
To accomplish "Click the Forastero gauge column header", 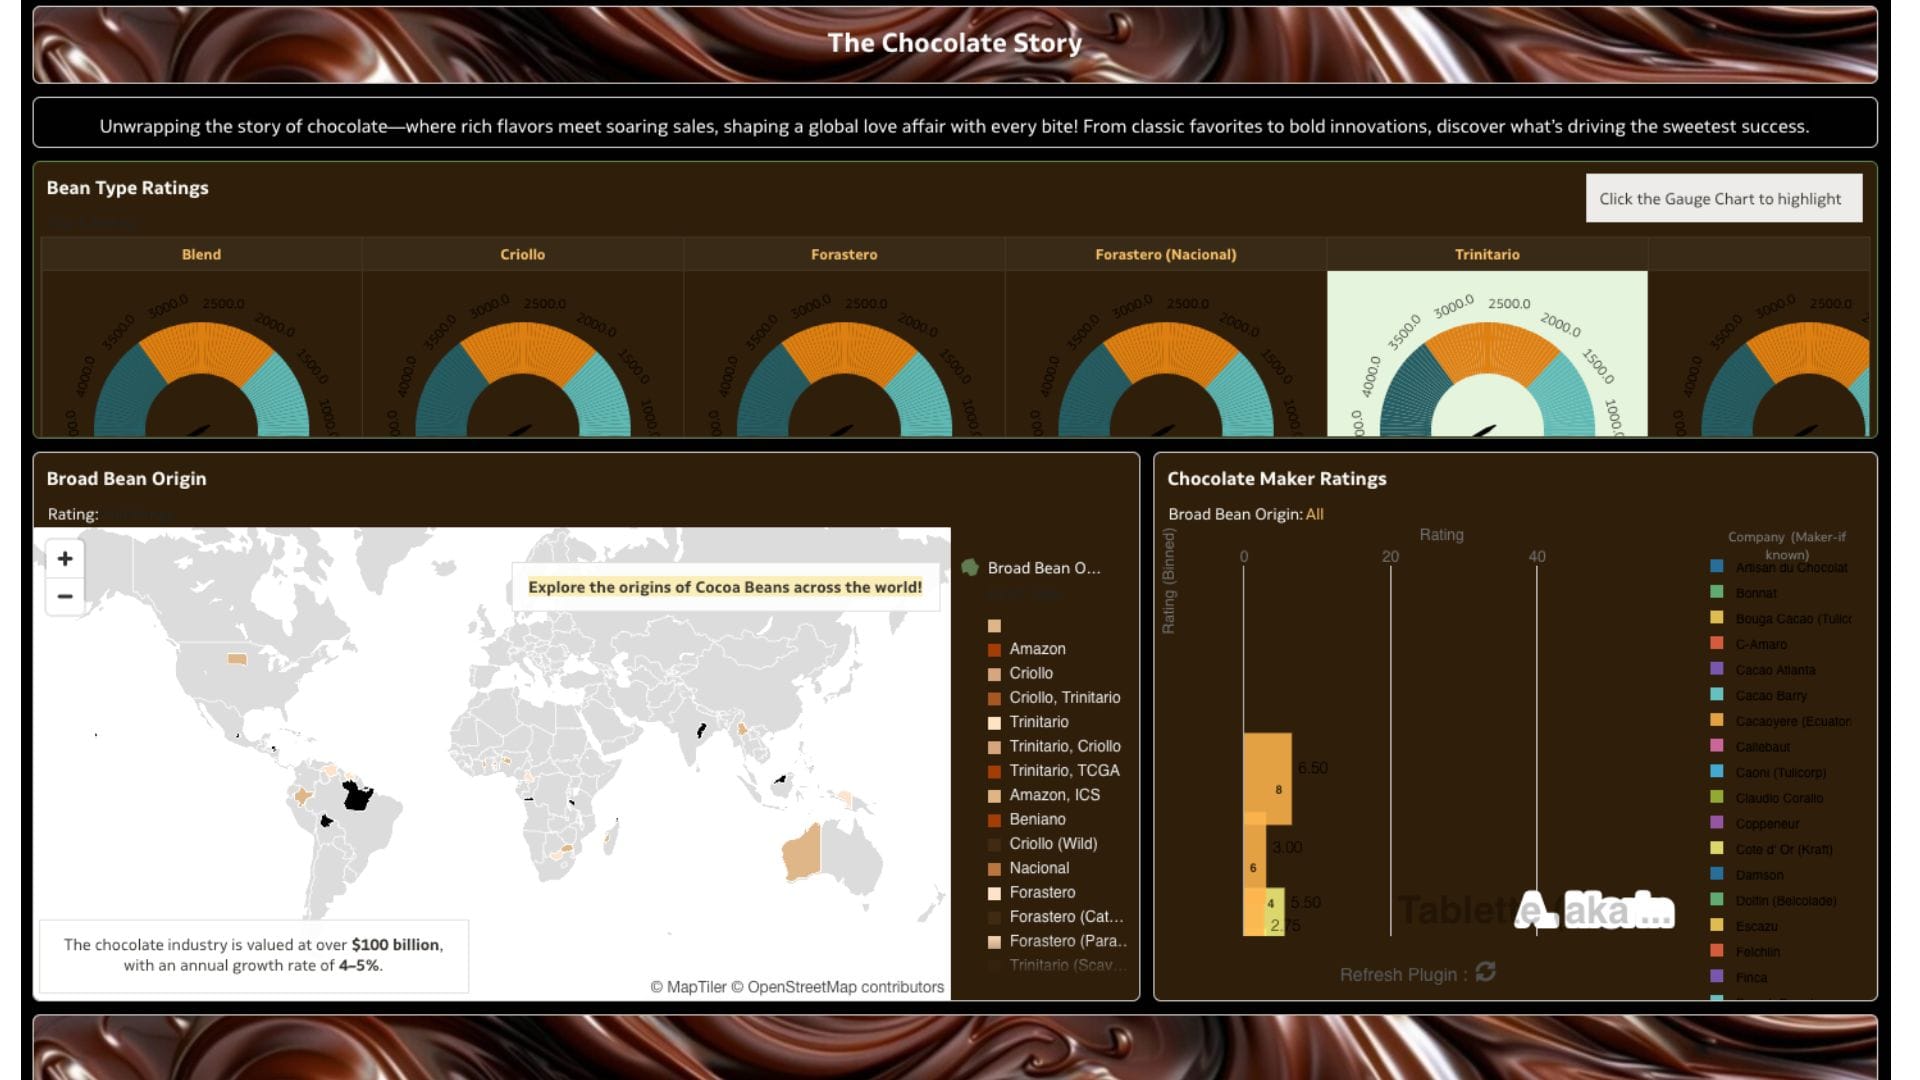I will tap(844, 254).
